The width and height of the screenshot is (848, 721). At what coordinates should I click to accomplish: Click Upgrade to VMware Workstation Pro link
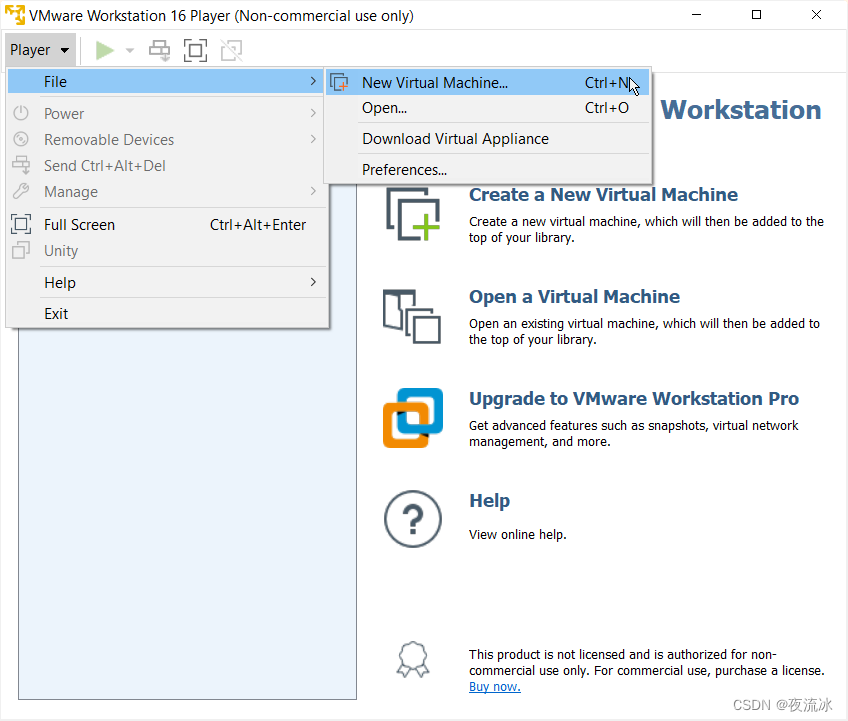tap(634, 399)
